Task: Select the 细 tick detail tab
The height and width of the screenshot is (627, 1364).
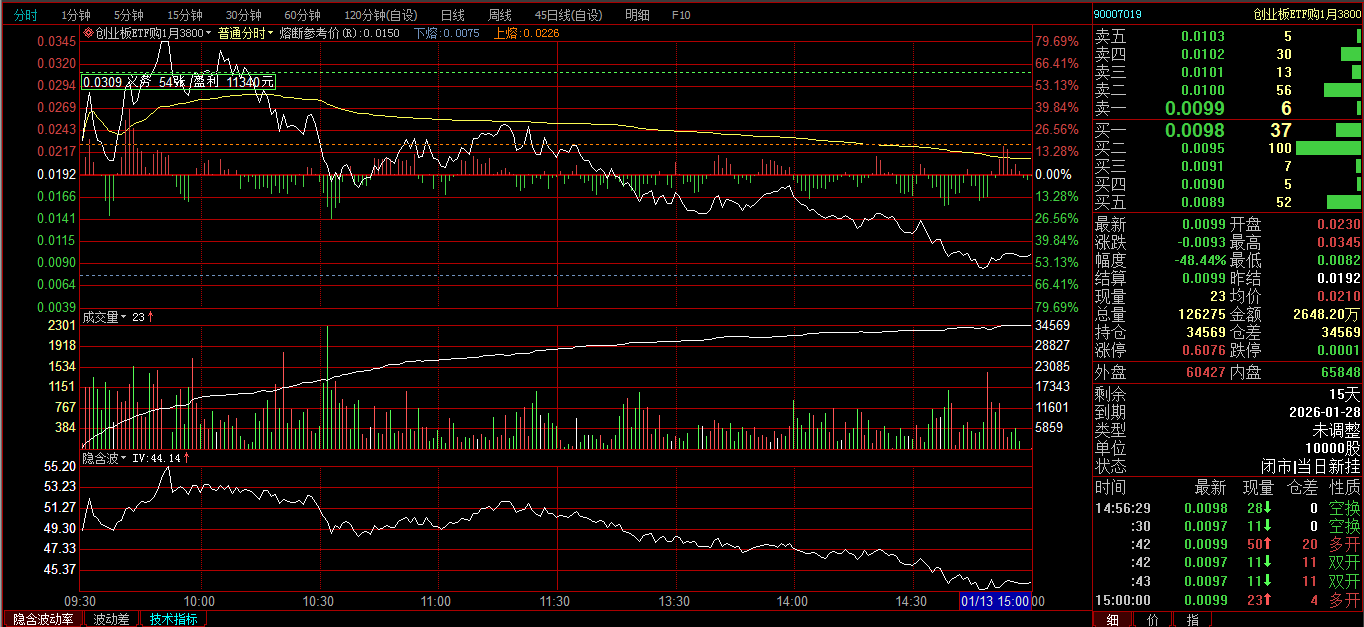Action: coord(1112,619)
